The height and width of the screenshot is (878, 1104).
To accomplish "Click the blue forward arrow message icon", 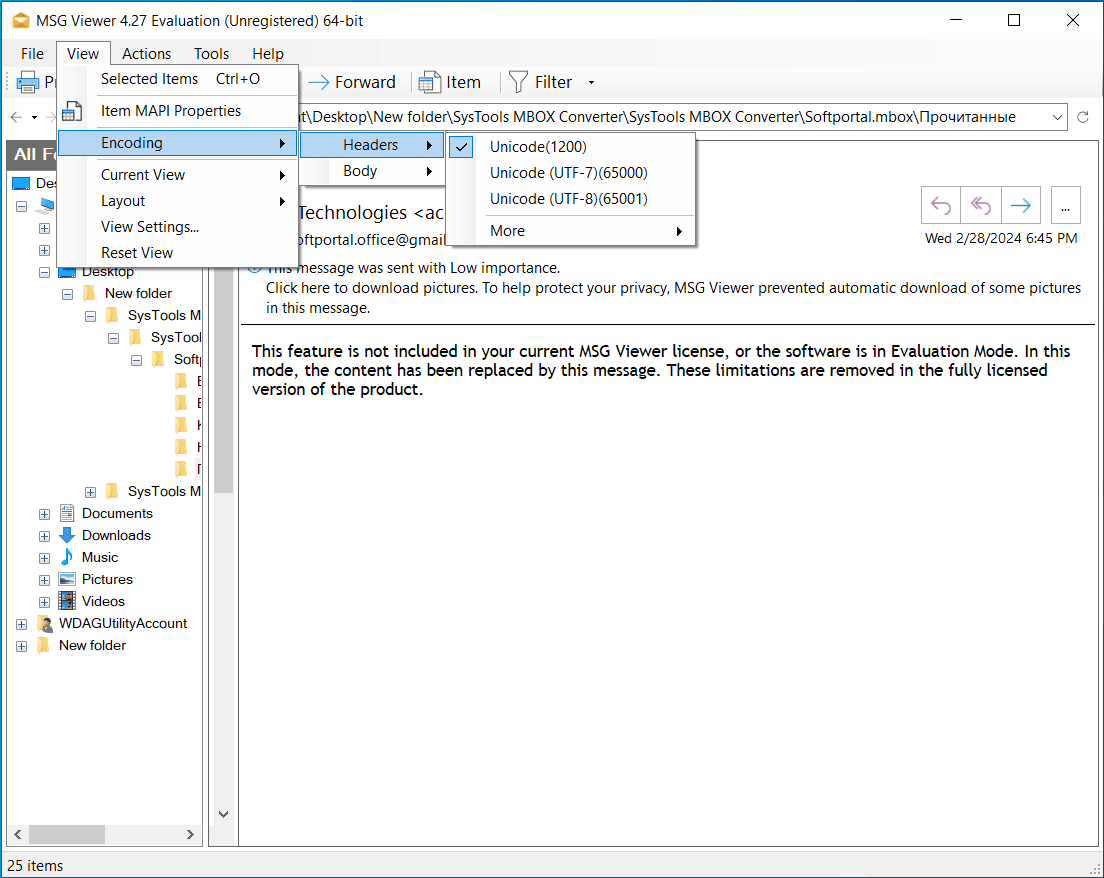I will pos(1020,206).
